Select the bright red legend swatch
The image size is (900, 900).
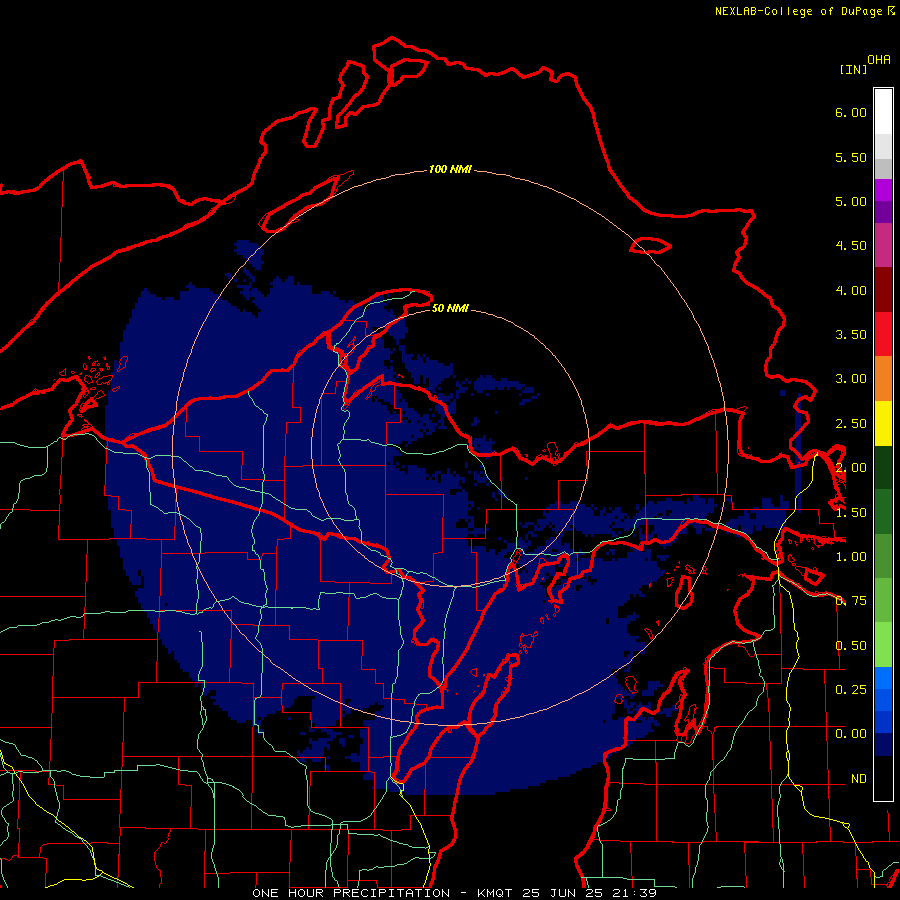(x=883, y=334)
